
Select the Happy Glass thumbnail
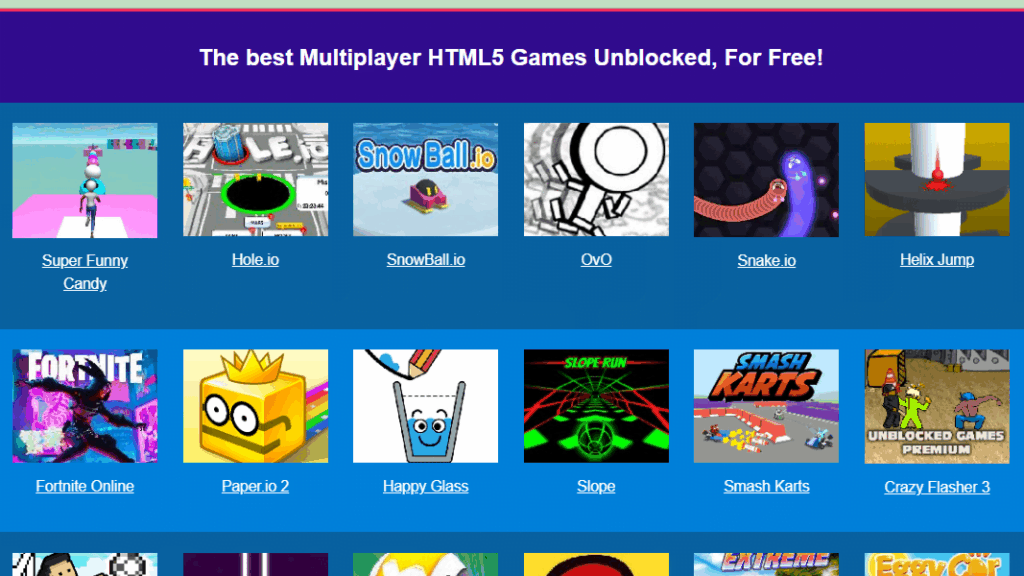426,406
